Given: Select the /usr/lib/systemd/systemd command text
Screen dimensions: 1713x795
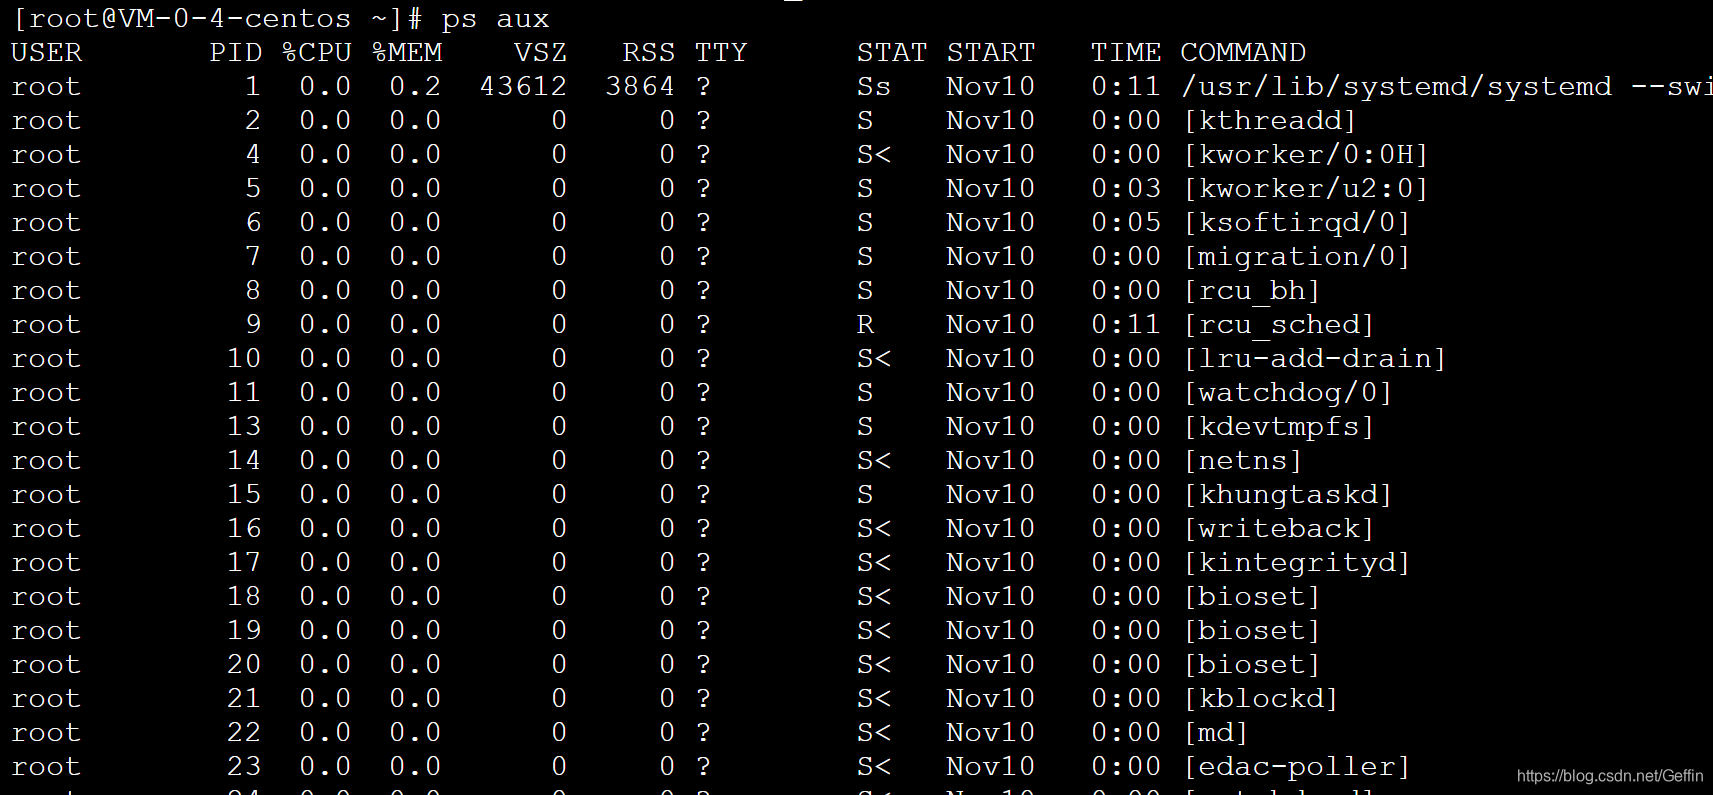Looking at the screenshot, I should [1397, 86].
